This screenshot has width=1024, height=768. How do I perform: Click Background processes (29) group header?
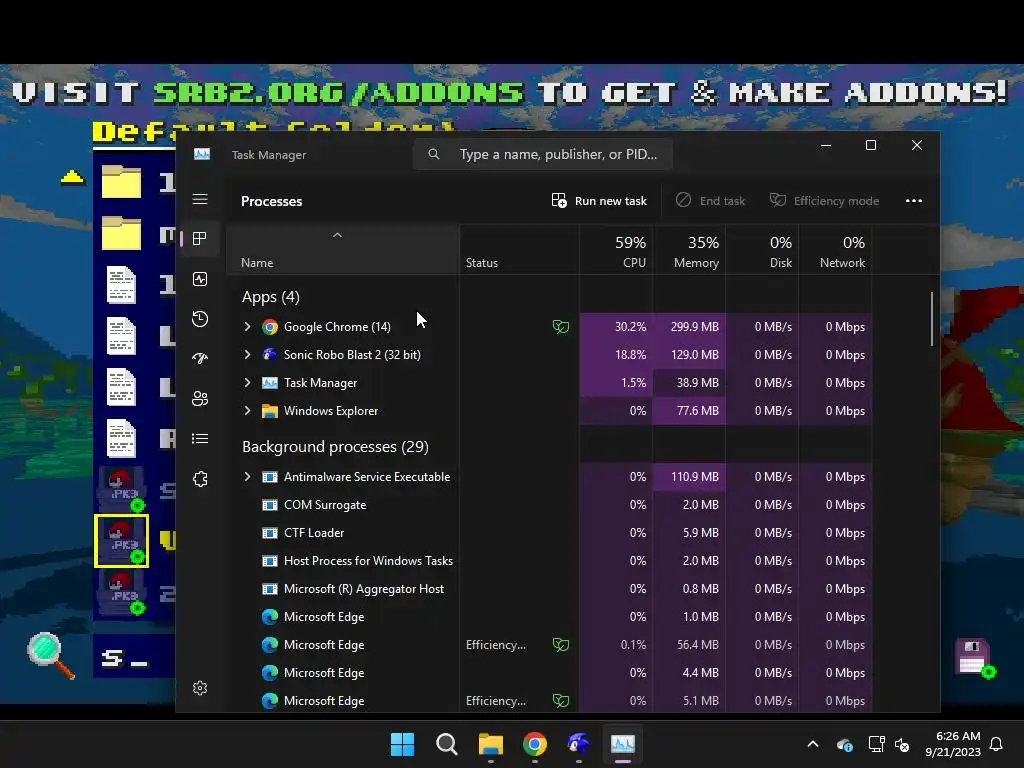(x=335, y=447)
